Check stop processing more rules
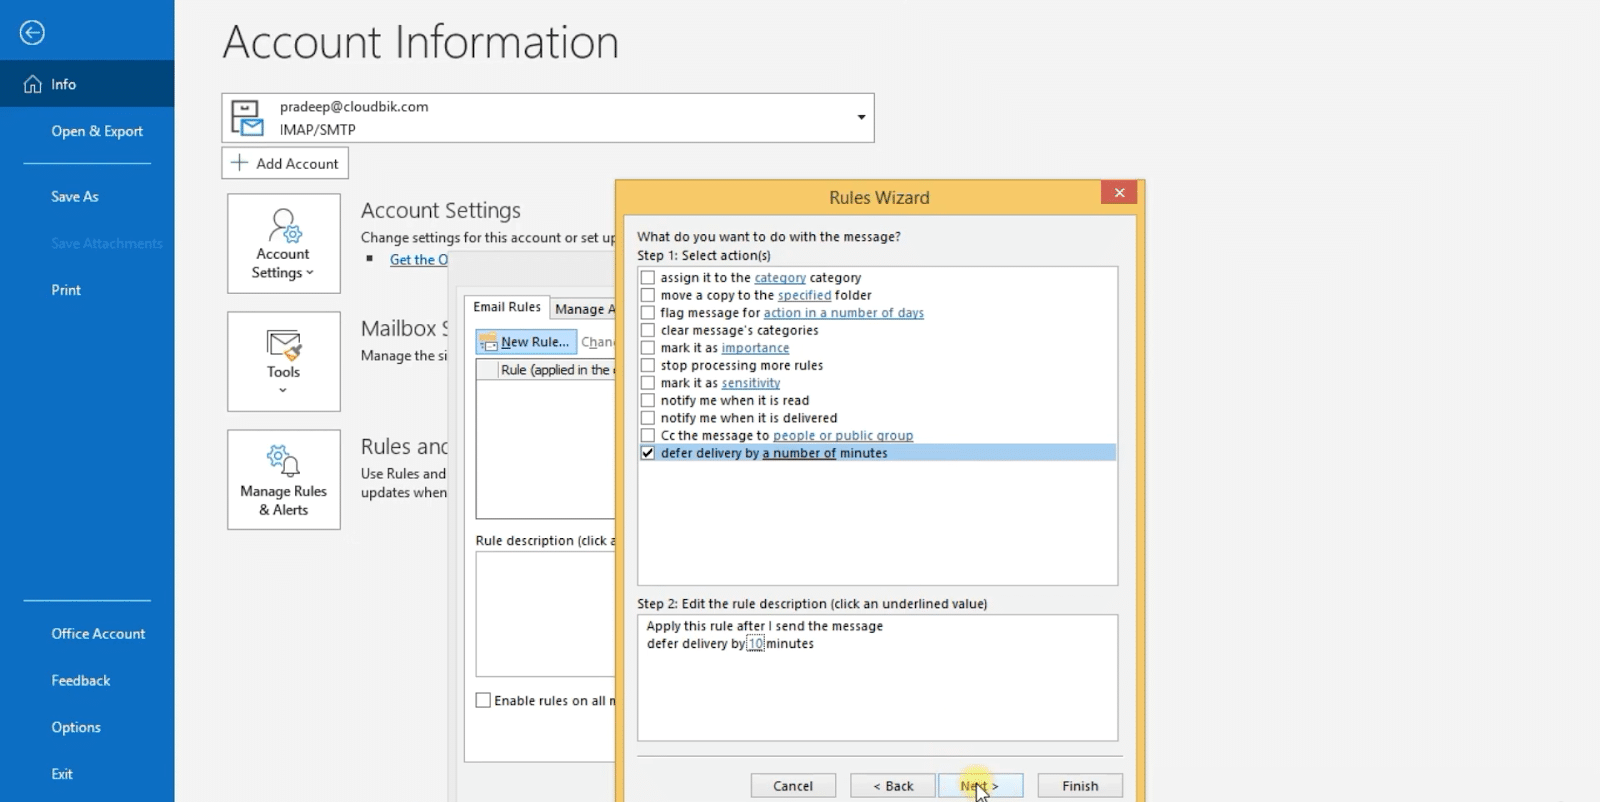Viewport: 1600px width, 802px height. 648,366
